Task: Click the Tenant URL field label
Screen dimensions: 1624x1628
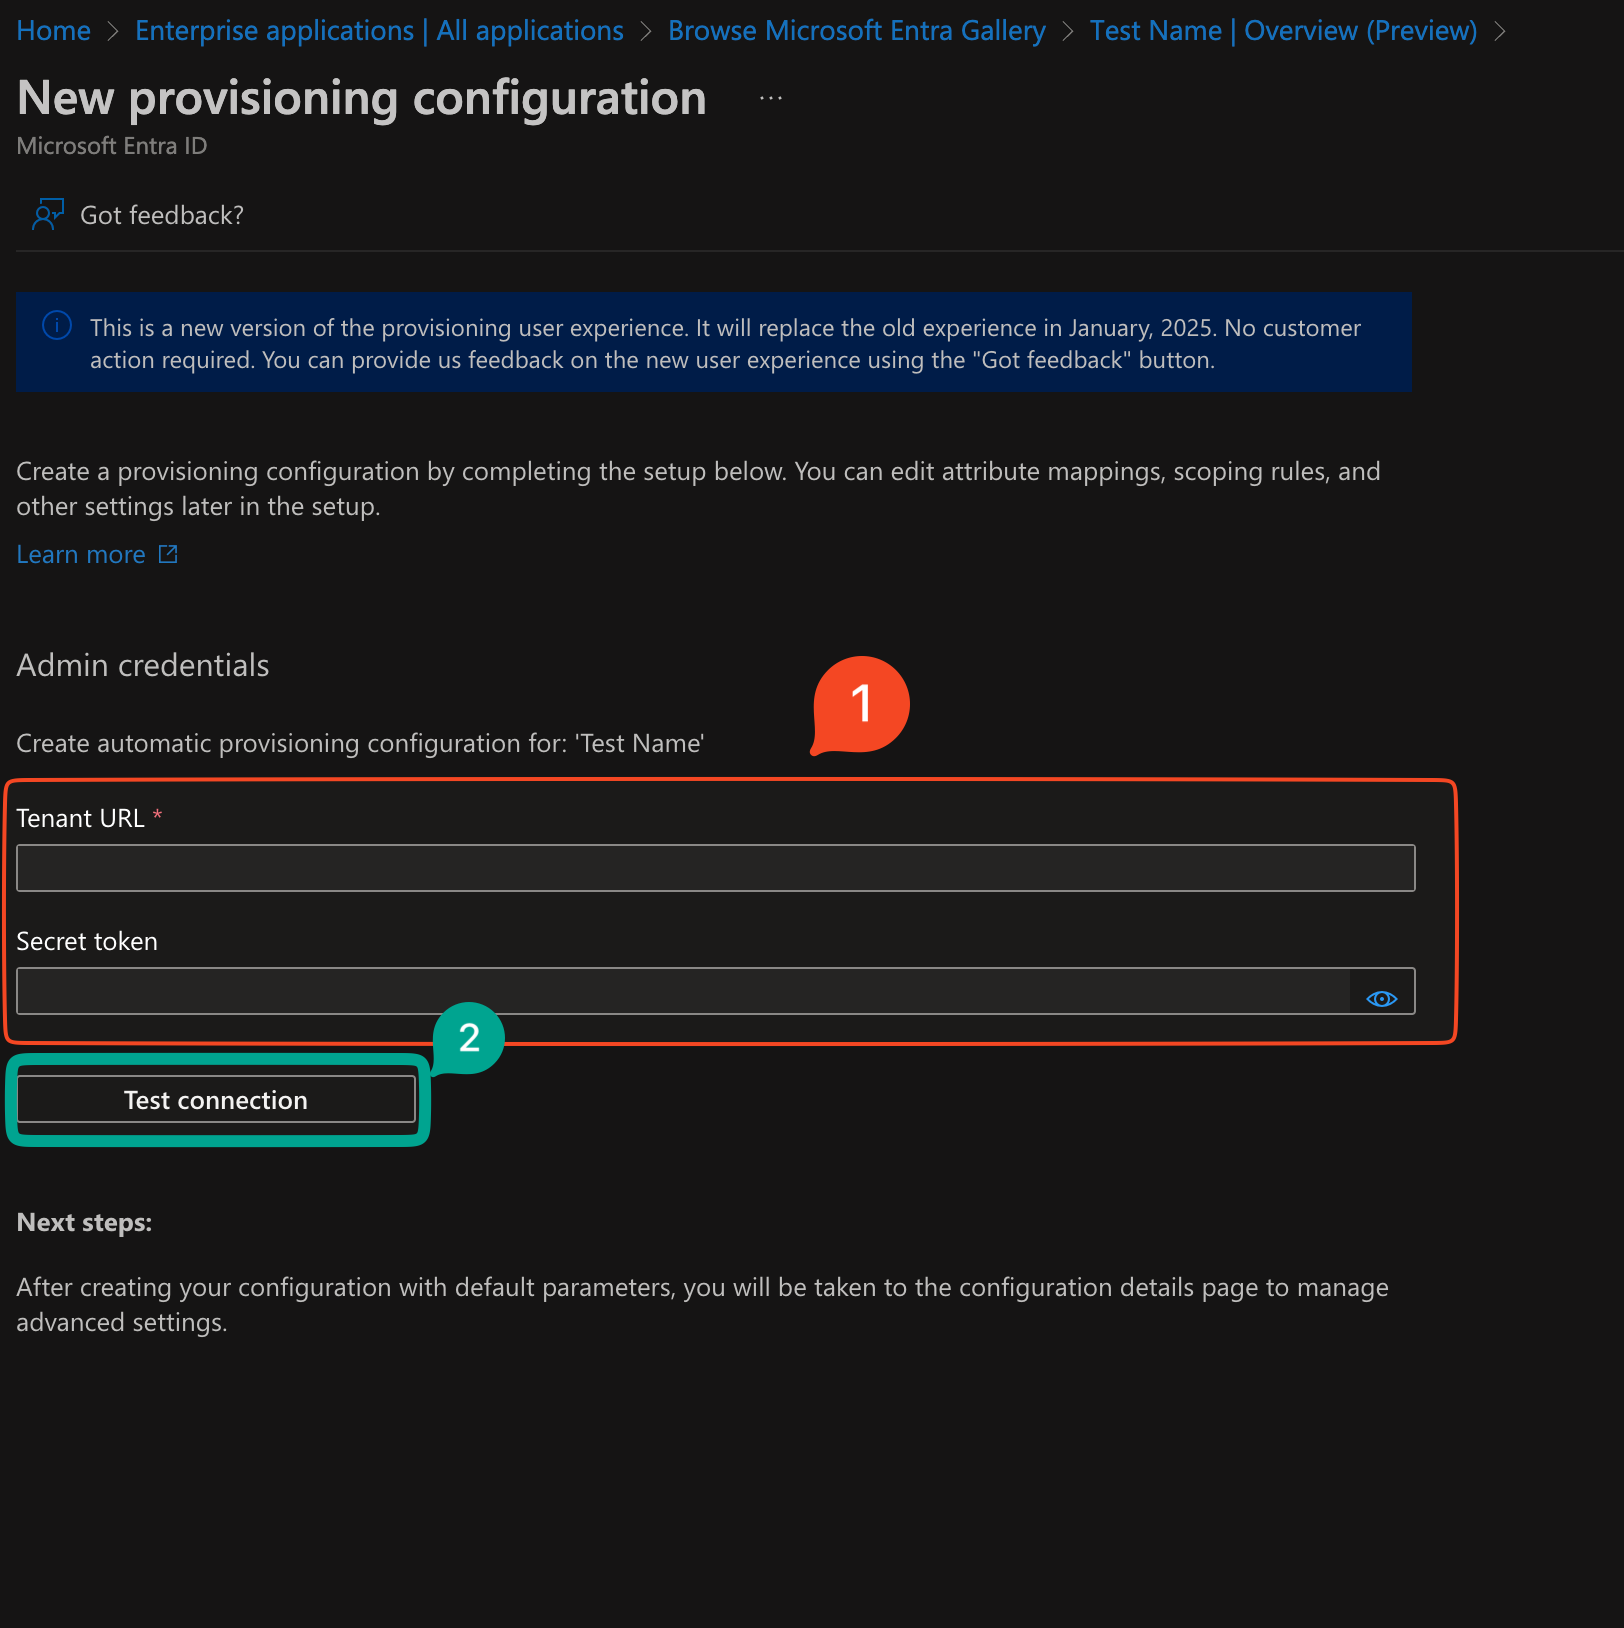Action: (80, 818)
